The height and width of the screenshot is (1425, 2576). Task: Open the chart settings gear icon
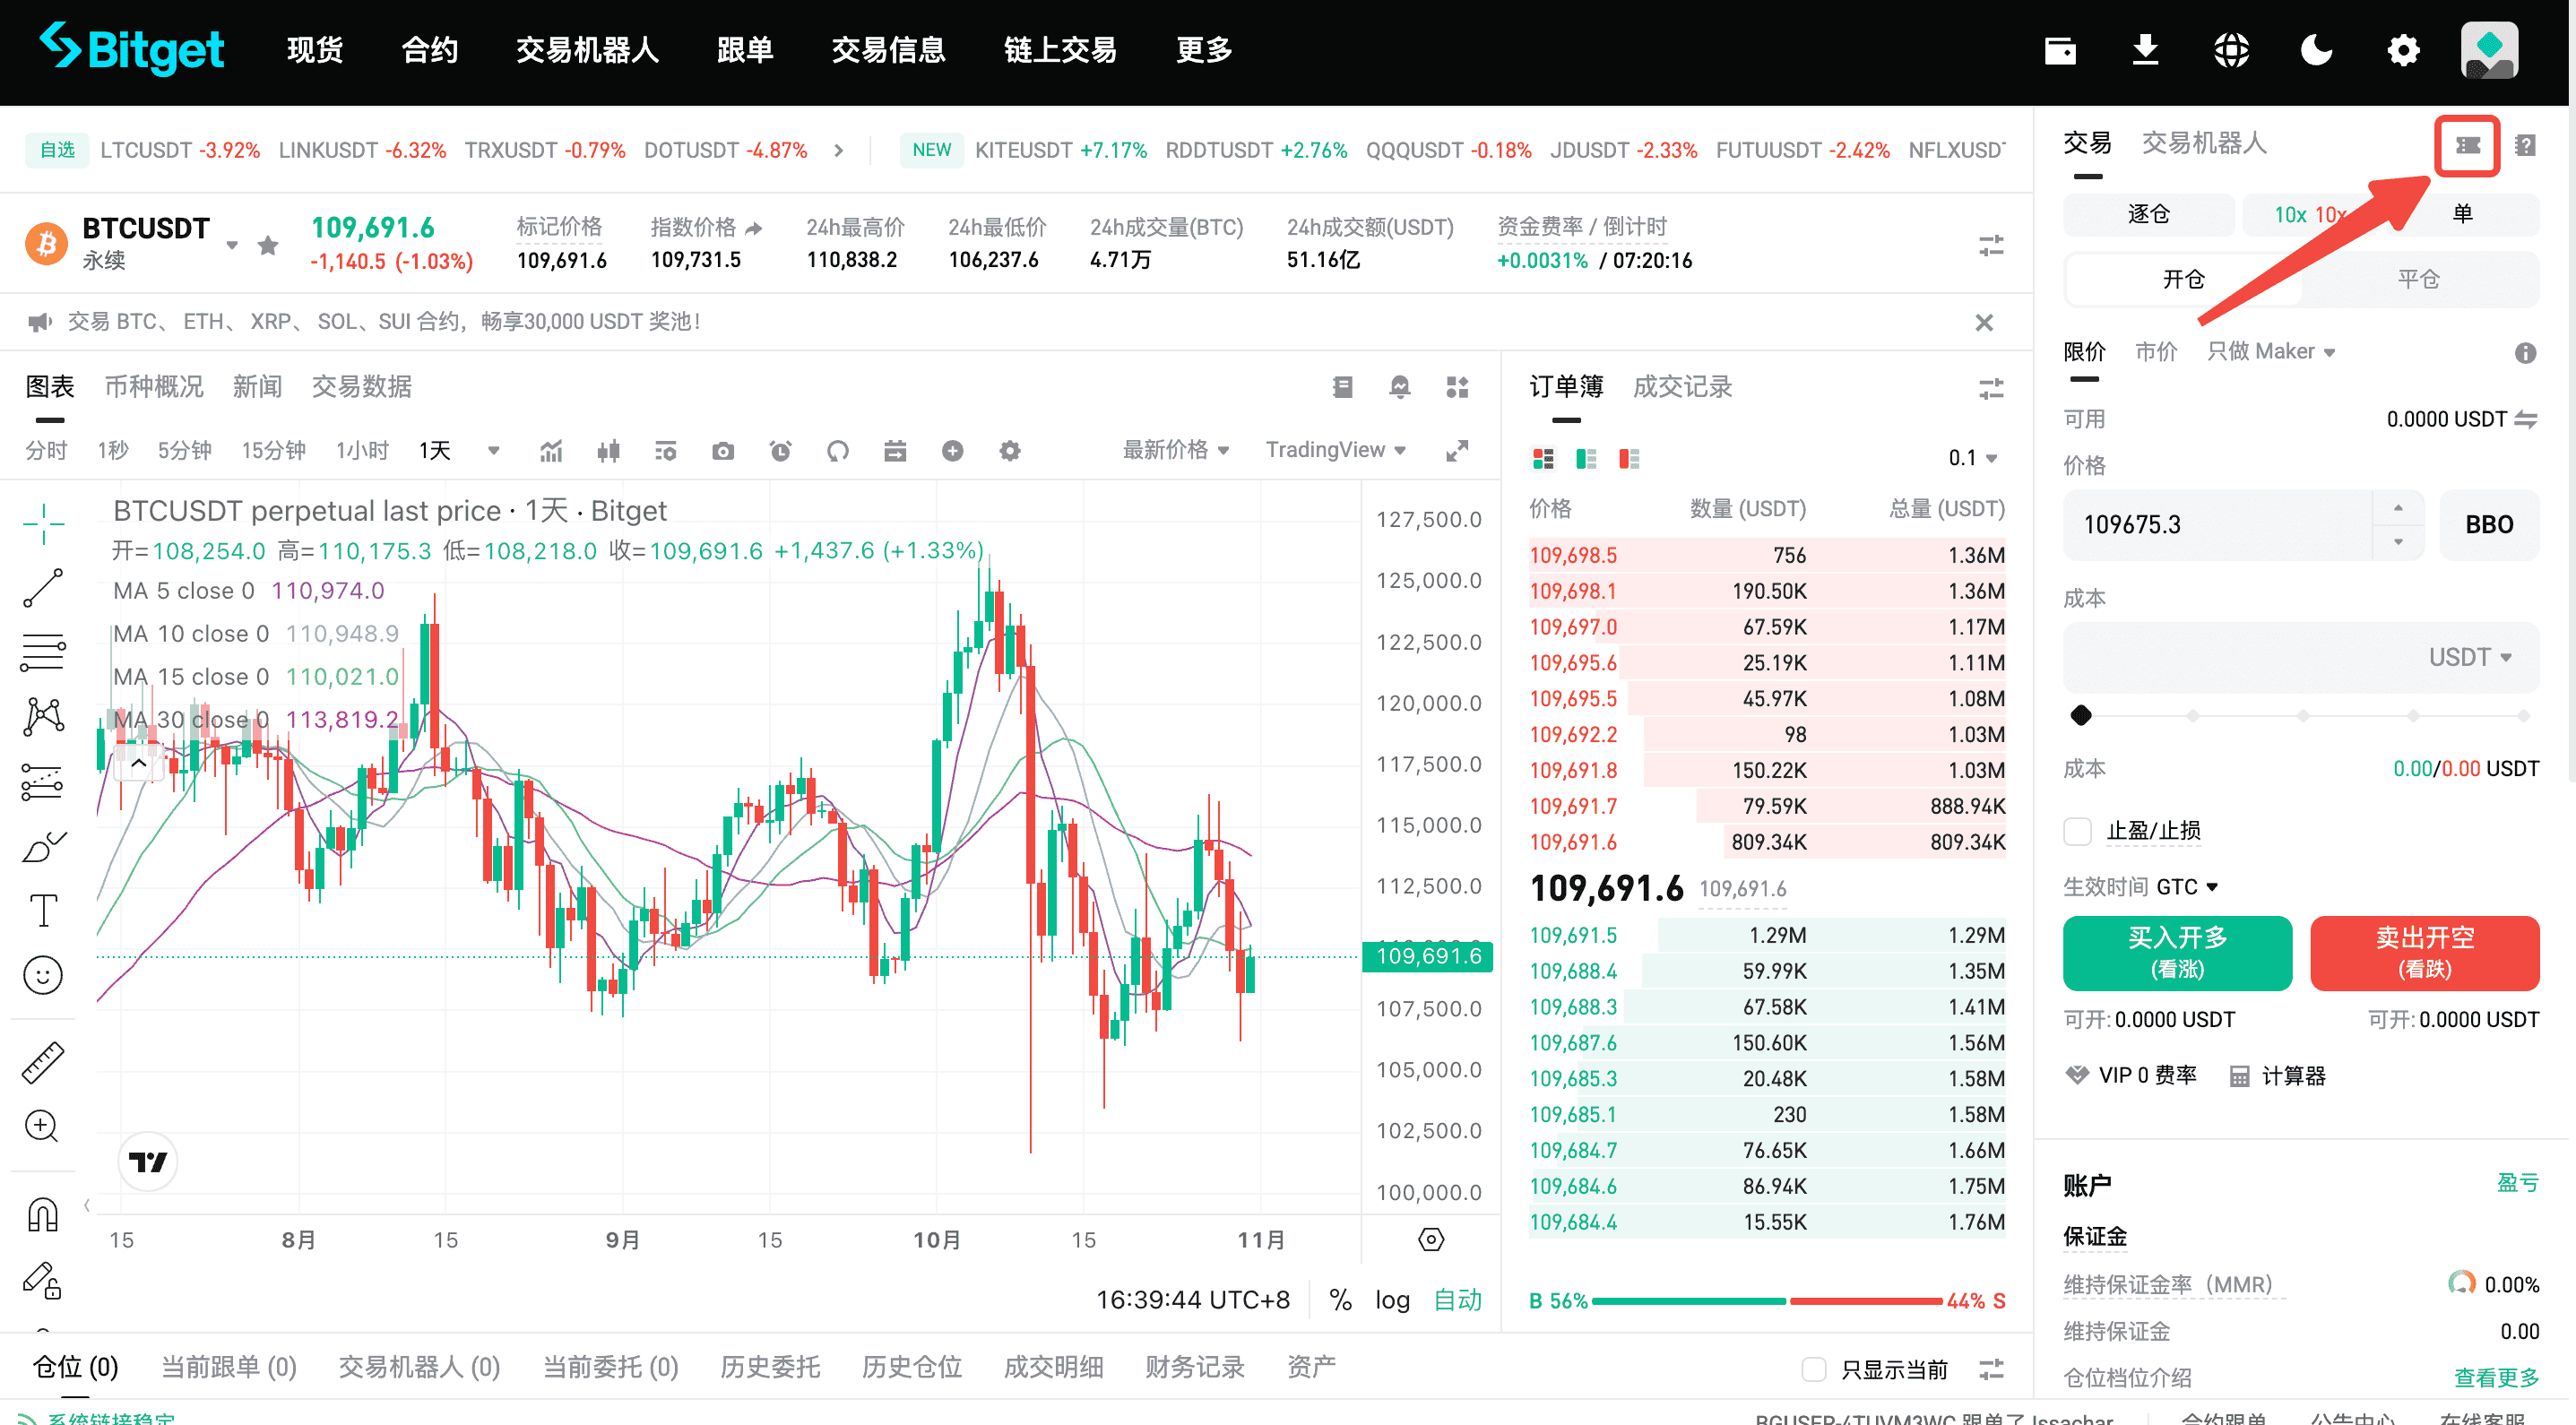(1010, 450)
